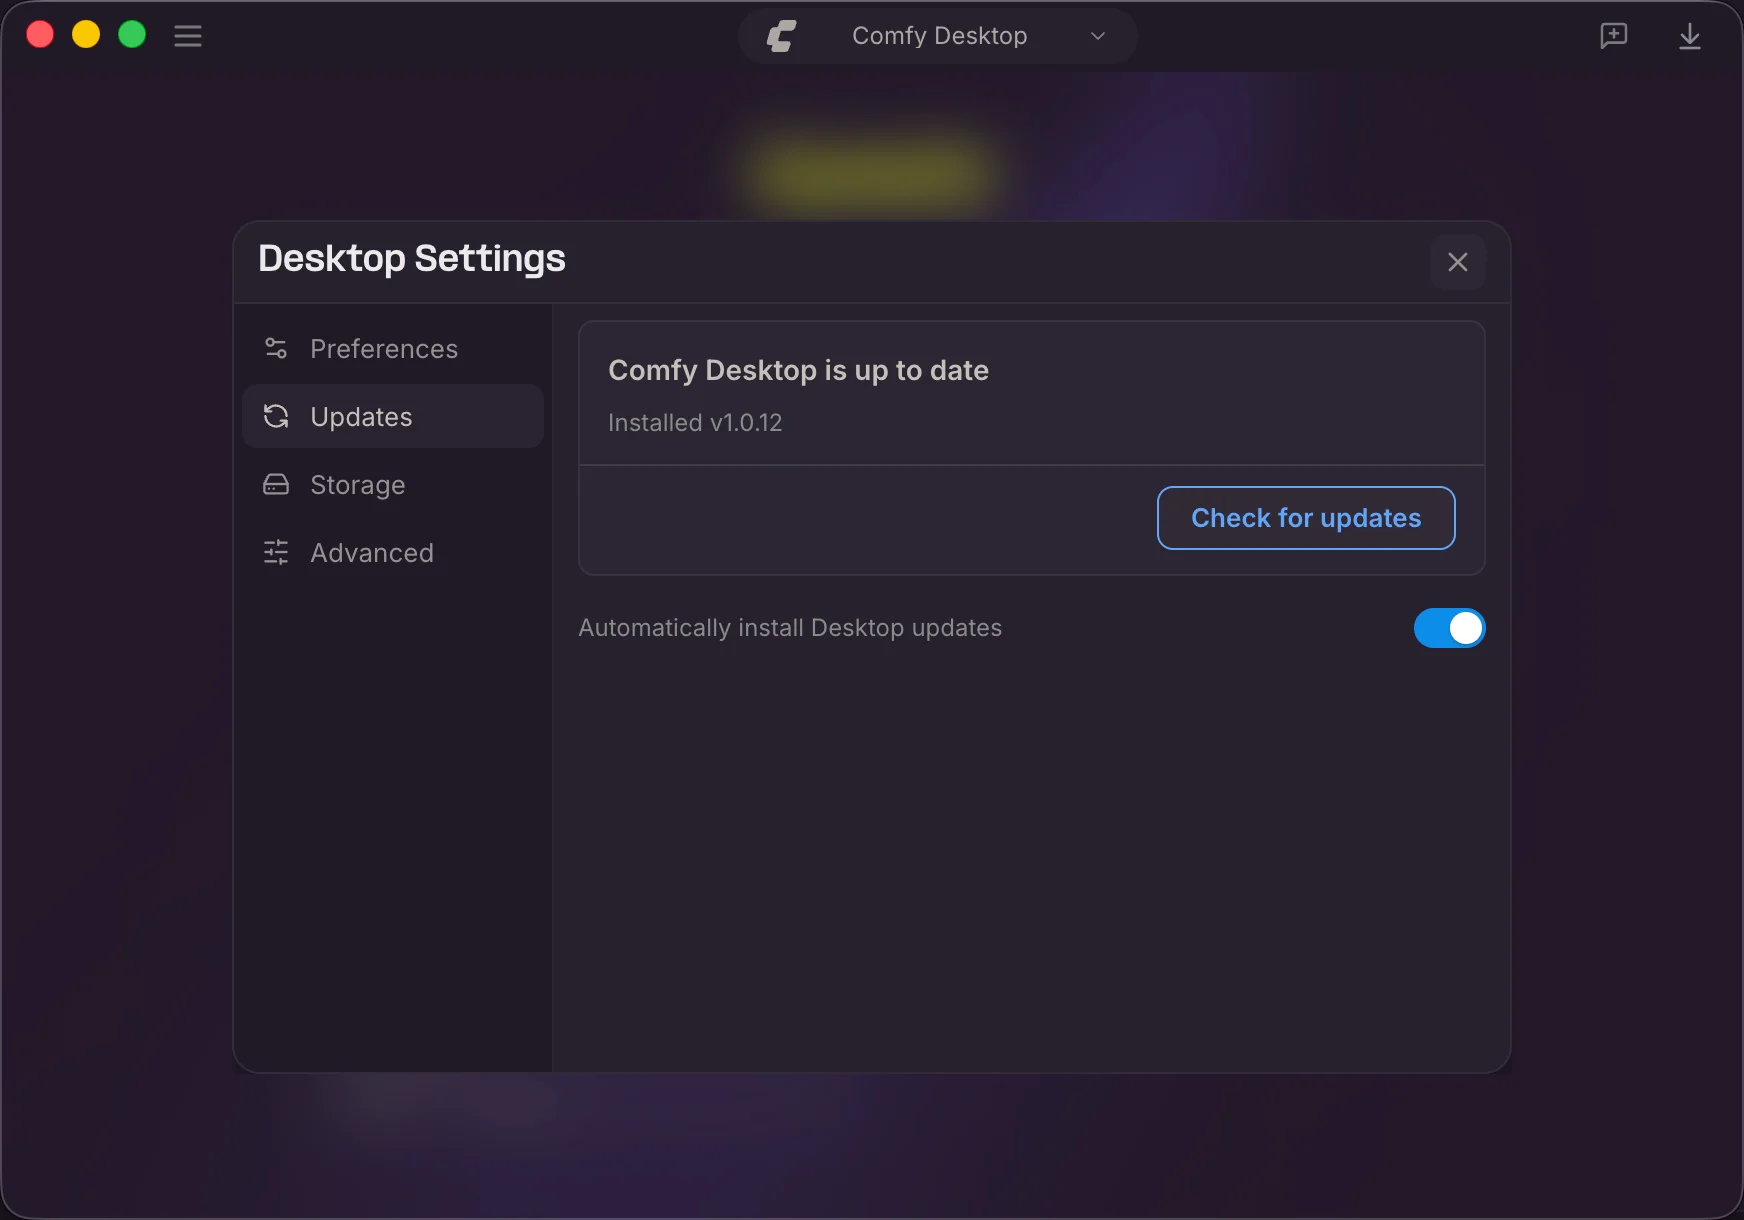
Task: Toggle automatic Desktop updates switch
Action: (x=1449, y=628)
